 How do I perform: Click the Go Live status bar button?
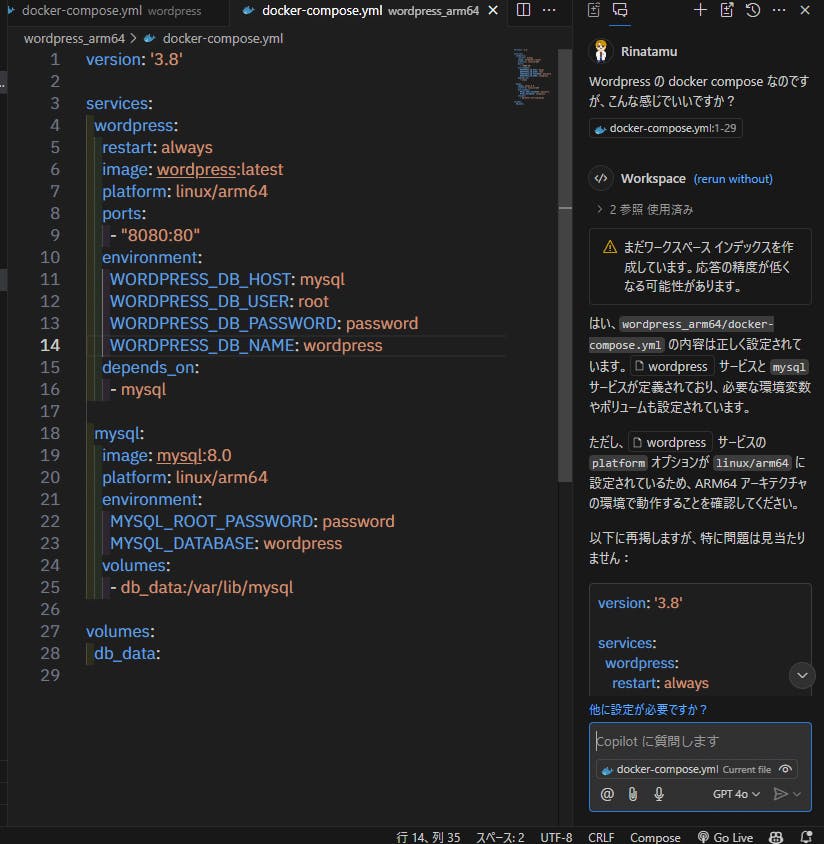[x=725, y=837]
